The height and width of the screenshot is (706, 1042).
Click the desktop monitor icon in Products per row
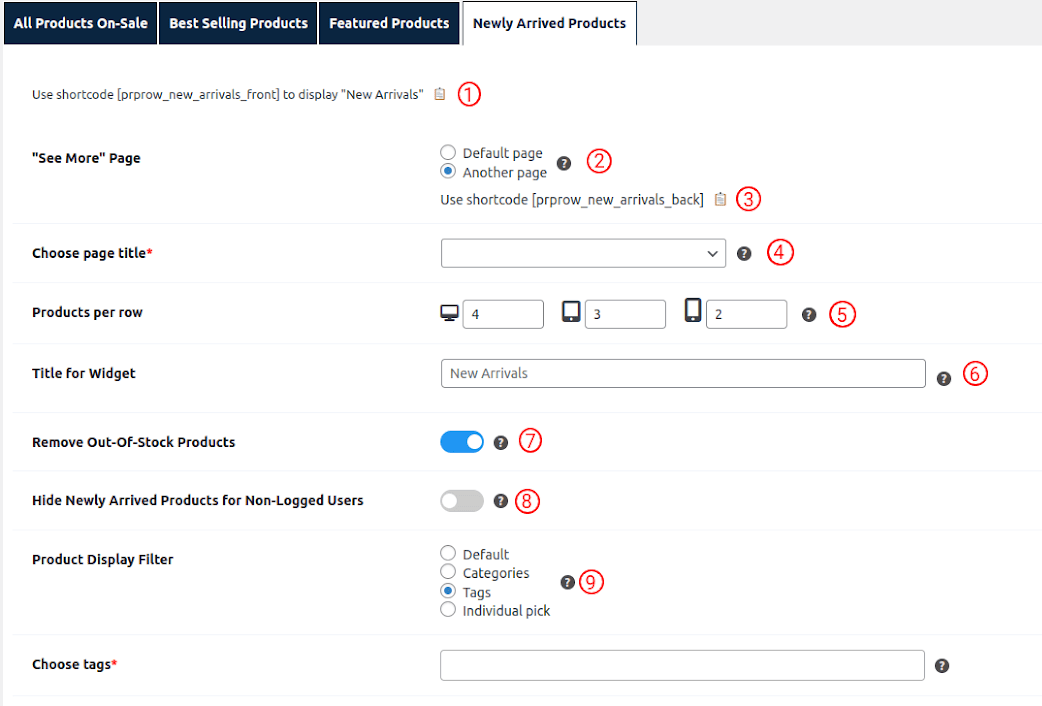click(x=449, y=312)
